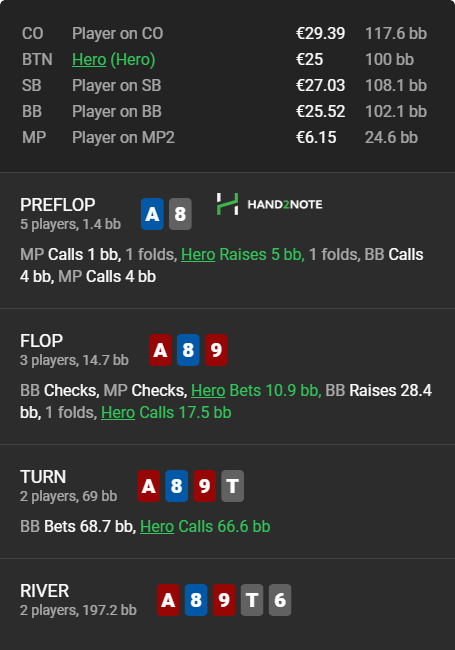Click the PREFLOP section heading
Image resolution: width=455 pixels, height=650 pixels.
(x=58, y=205)
